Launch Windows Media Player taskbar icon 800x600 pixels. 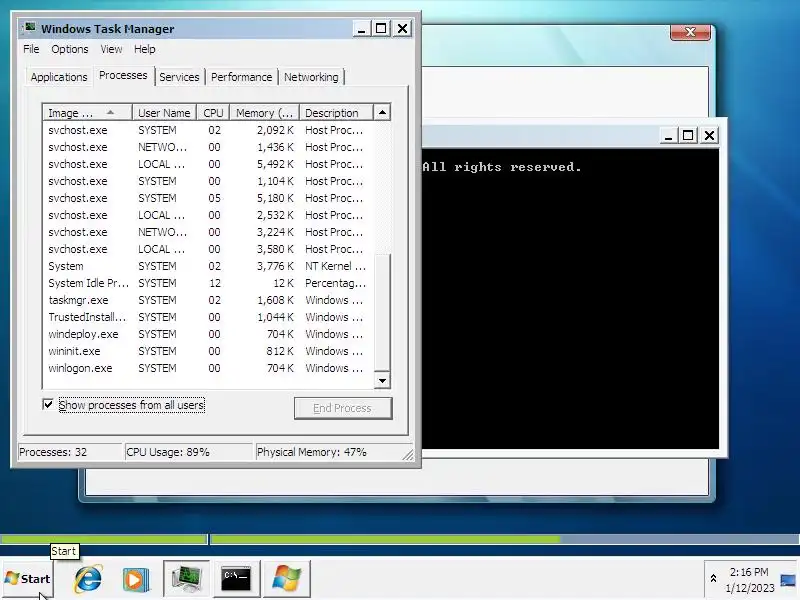coord(136,579)
